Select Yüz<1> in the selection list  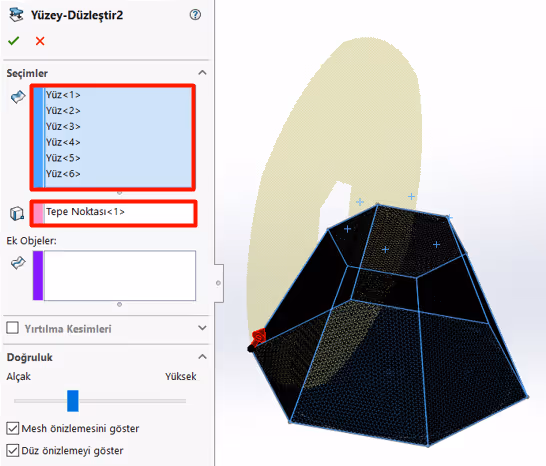pos(63,95)
